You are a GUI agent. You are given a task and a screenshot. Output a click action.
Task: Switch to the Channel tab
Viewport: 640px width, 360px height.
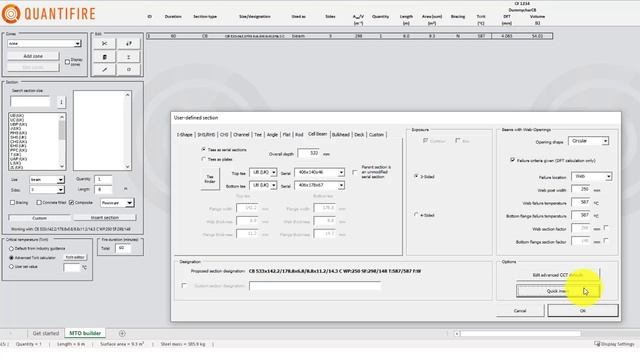click(241, 135)
